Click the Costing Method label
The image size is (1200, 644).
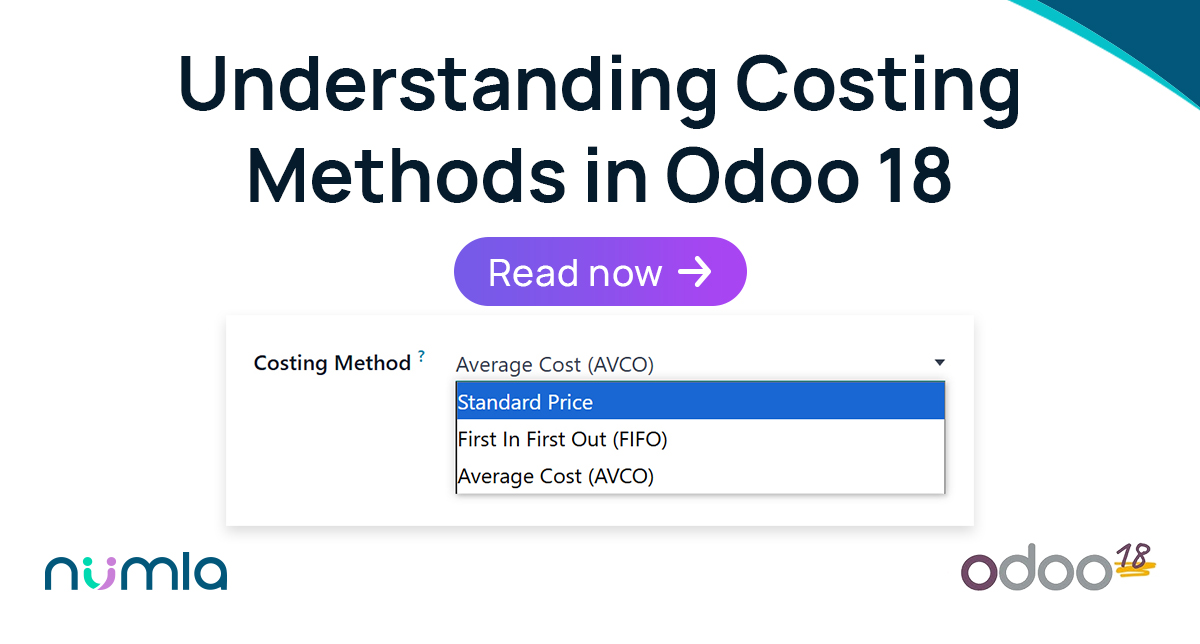(334, 363)
